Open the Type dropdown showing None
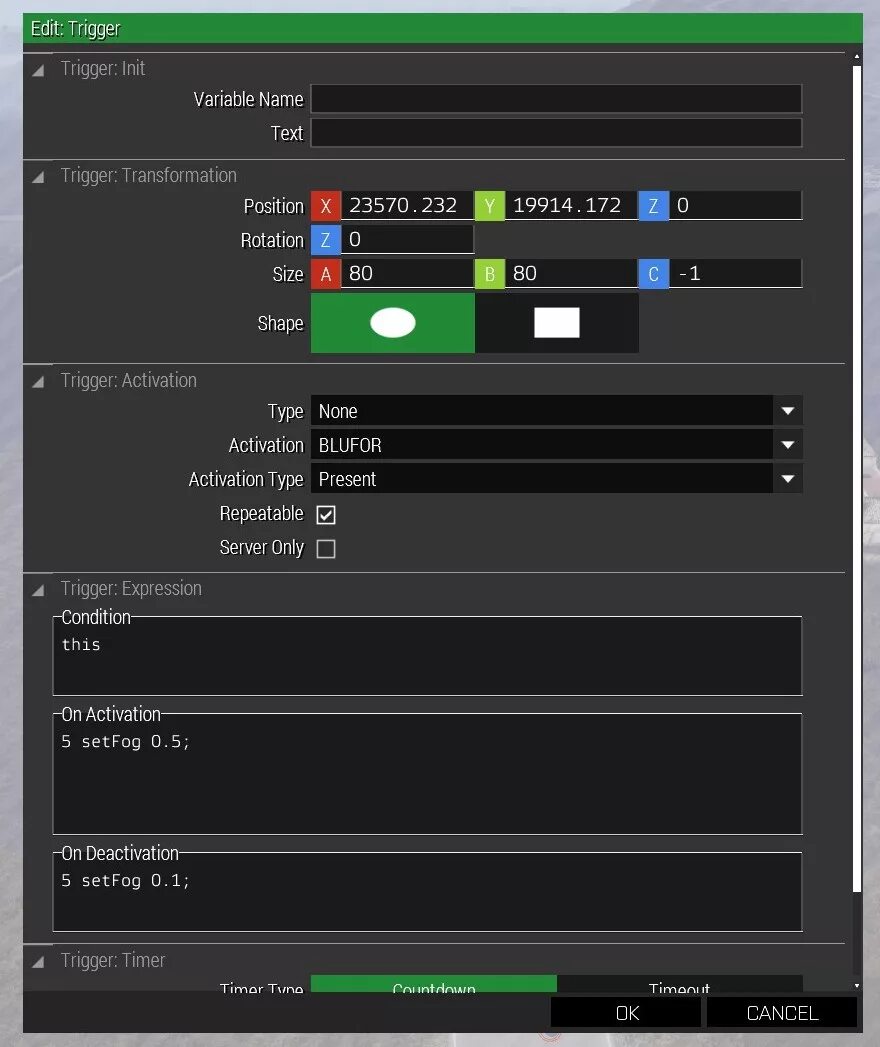Screen dimensions: 880x1047 tap(556, 411)
